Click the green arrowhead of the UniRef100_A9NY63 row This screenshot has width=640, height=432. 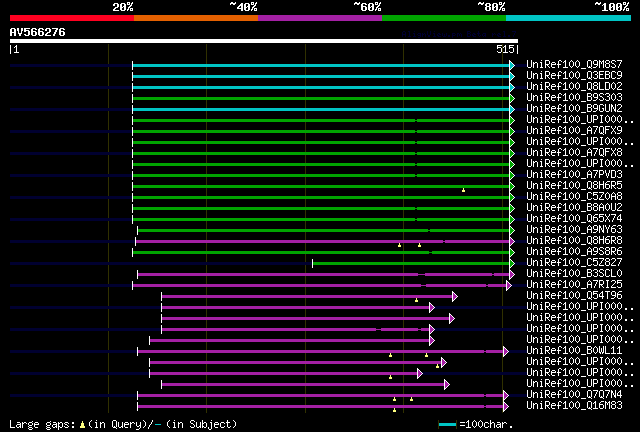coord(512,231)
